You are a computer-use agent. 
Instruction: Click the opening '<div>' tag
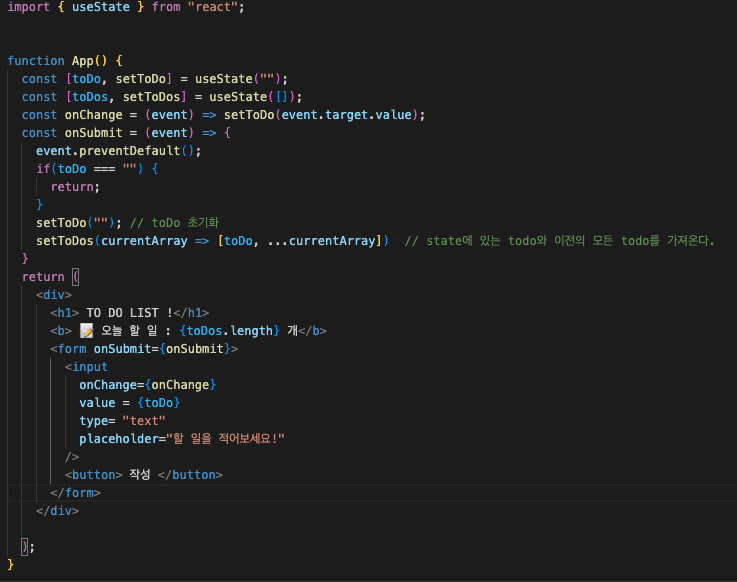(54, 295)
